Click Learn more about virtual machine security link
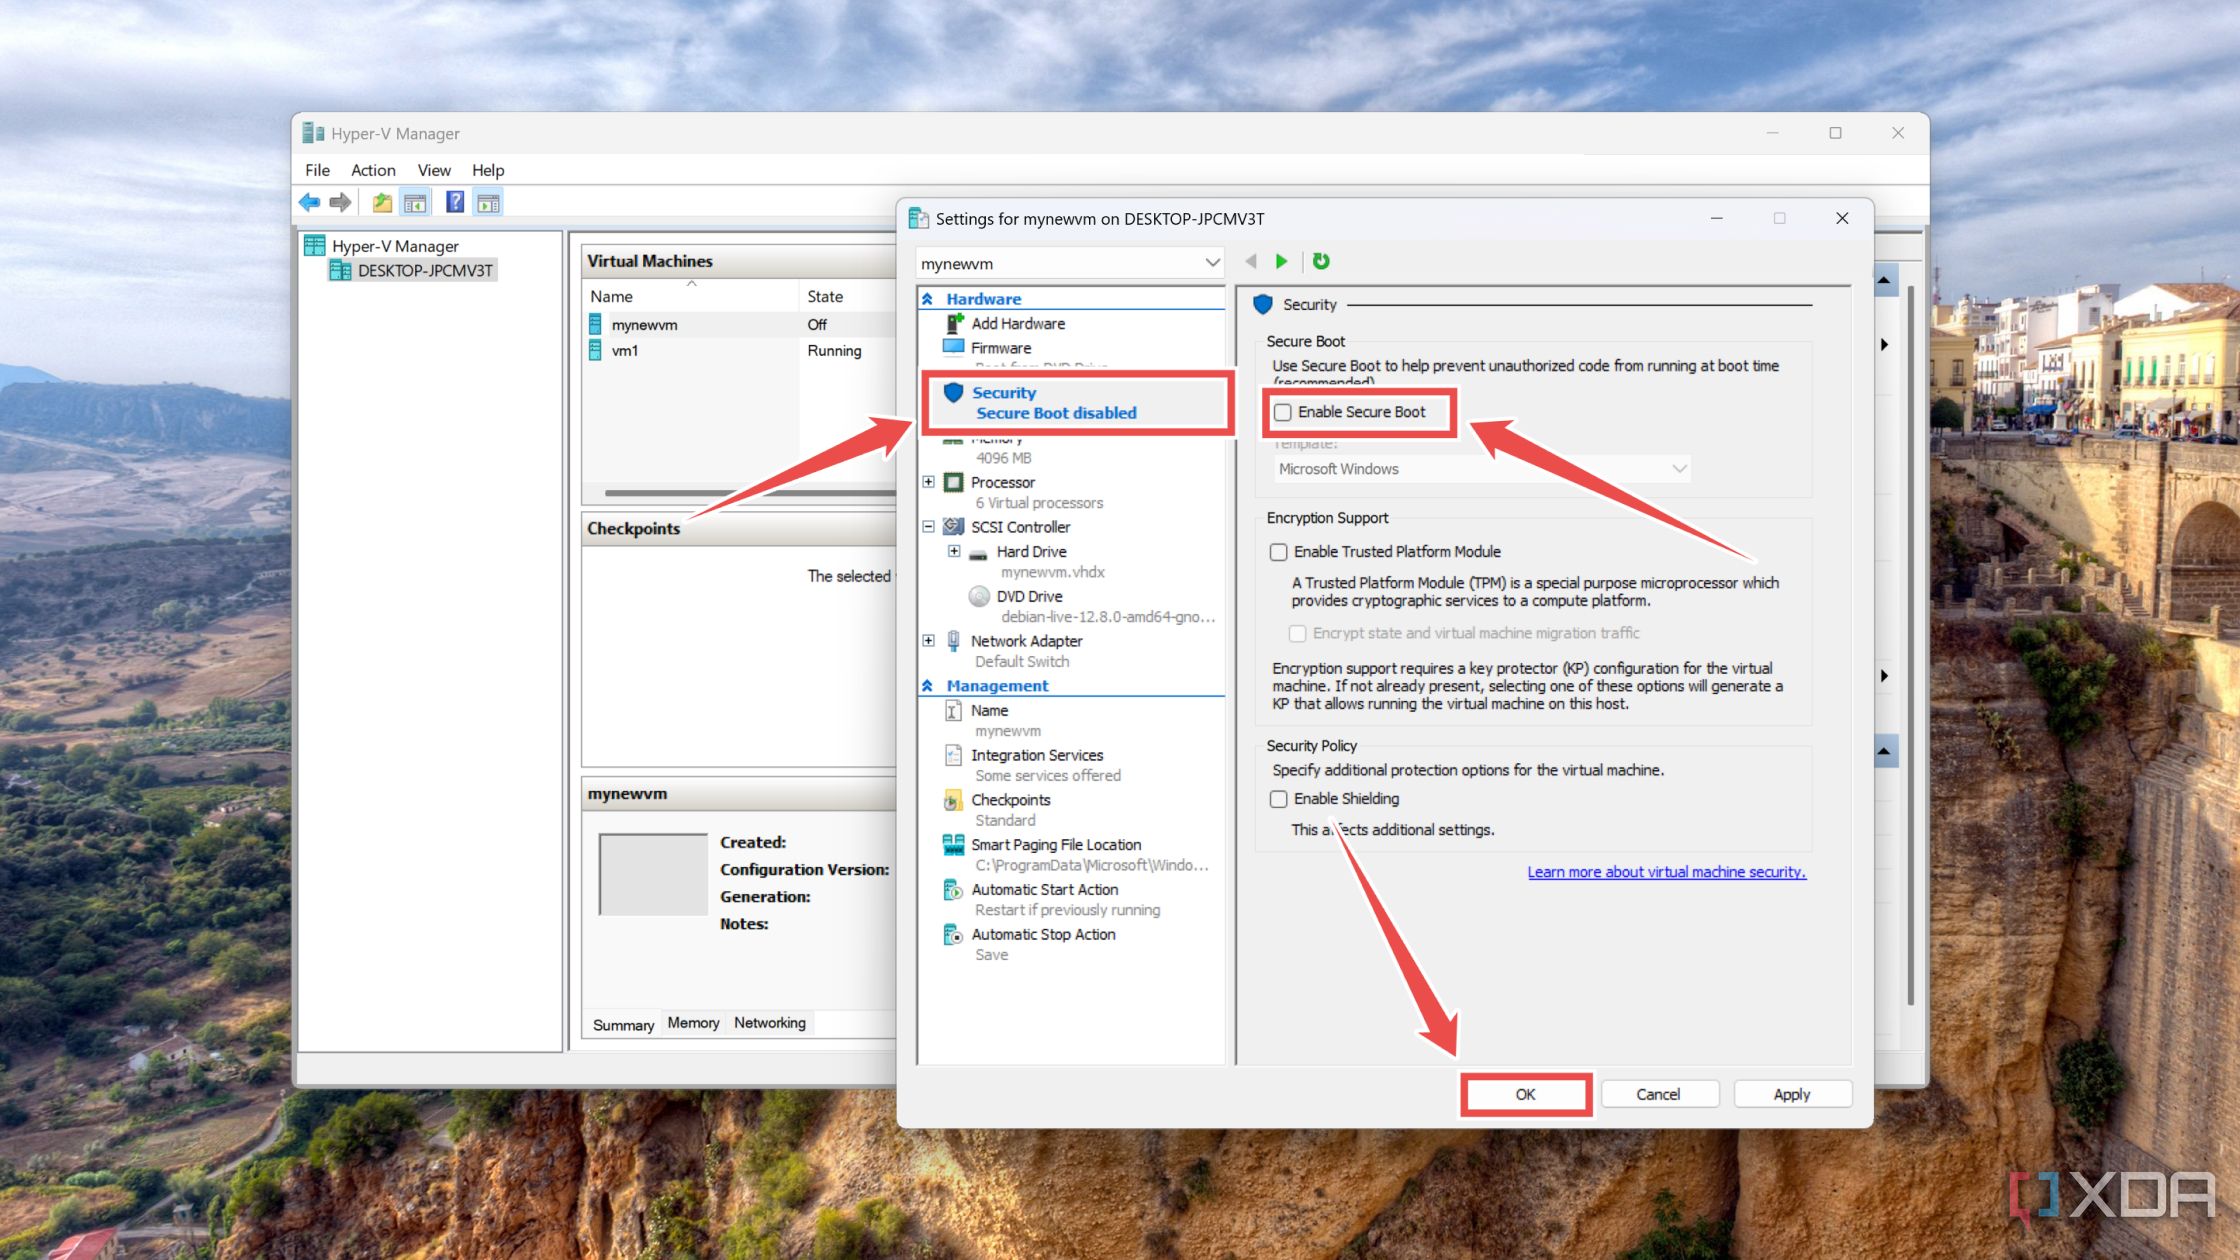This screenshot has width=2240, height=1260. pos(1666,872)
